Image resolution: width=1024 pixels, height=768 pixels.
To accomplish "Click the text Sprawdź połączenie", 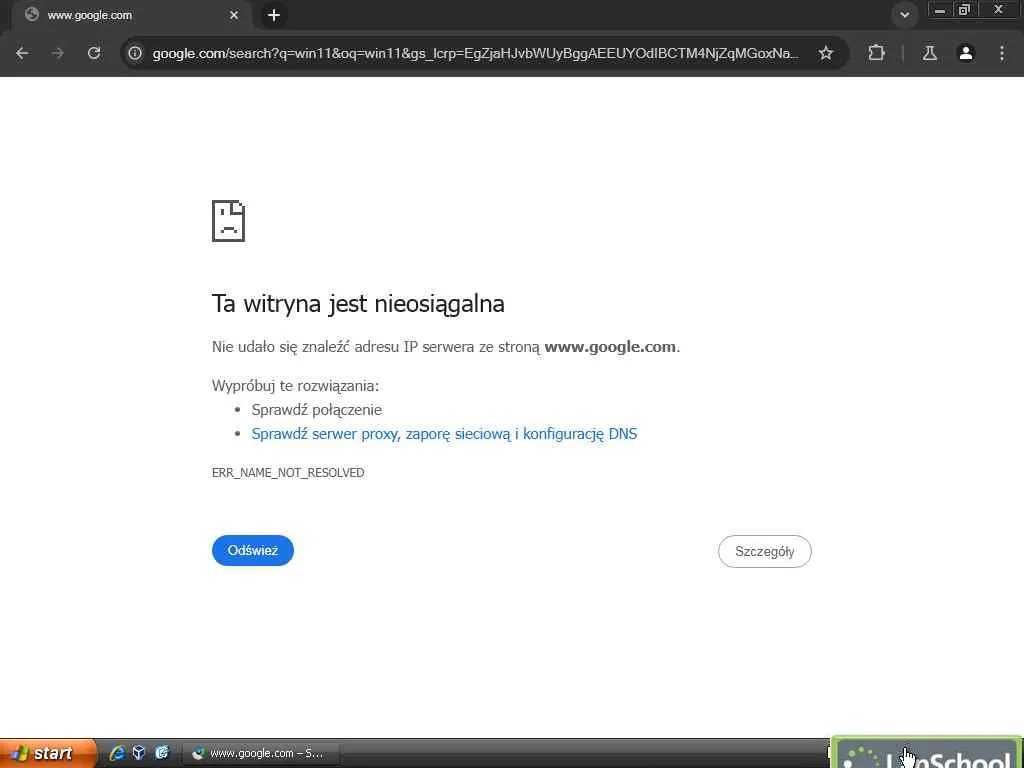I will pyautogui.click(x=317, y=410).
